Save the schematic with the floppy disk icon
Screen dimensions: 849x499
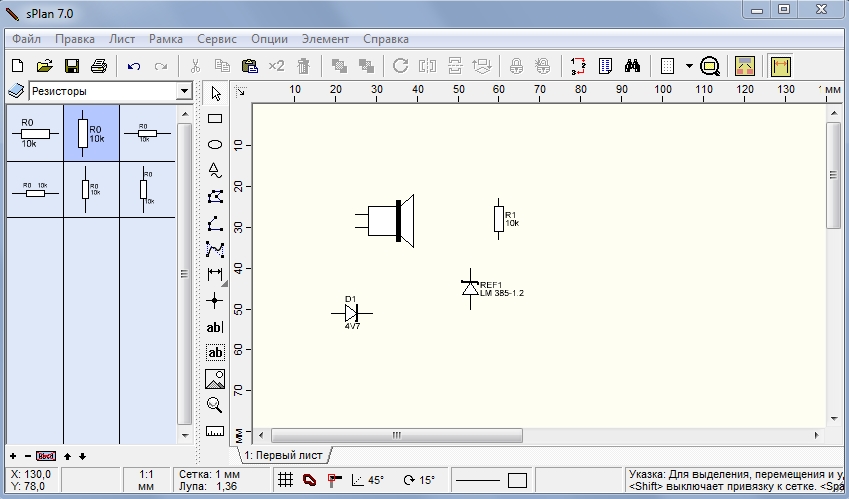click(71, 66)
